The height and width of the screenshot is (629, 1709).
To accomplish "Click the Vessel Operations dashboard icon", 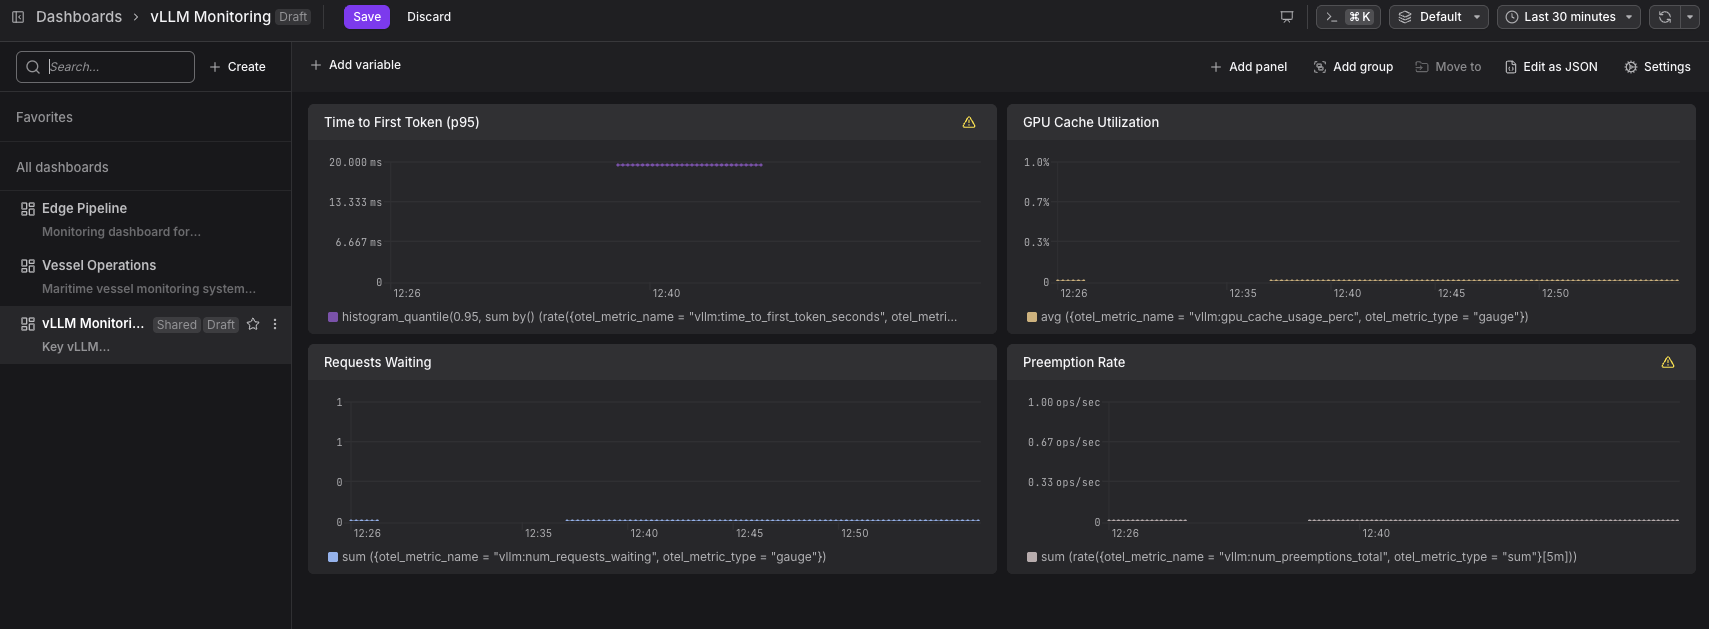I will tap(28, 266).
